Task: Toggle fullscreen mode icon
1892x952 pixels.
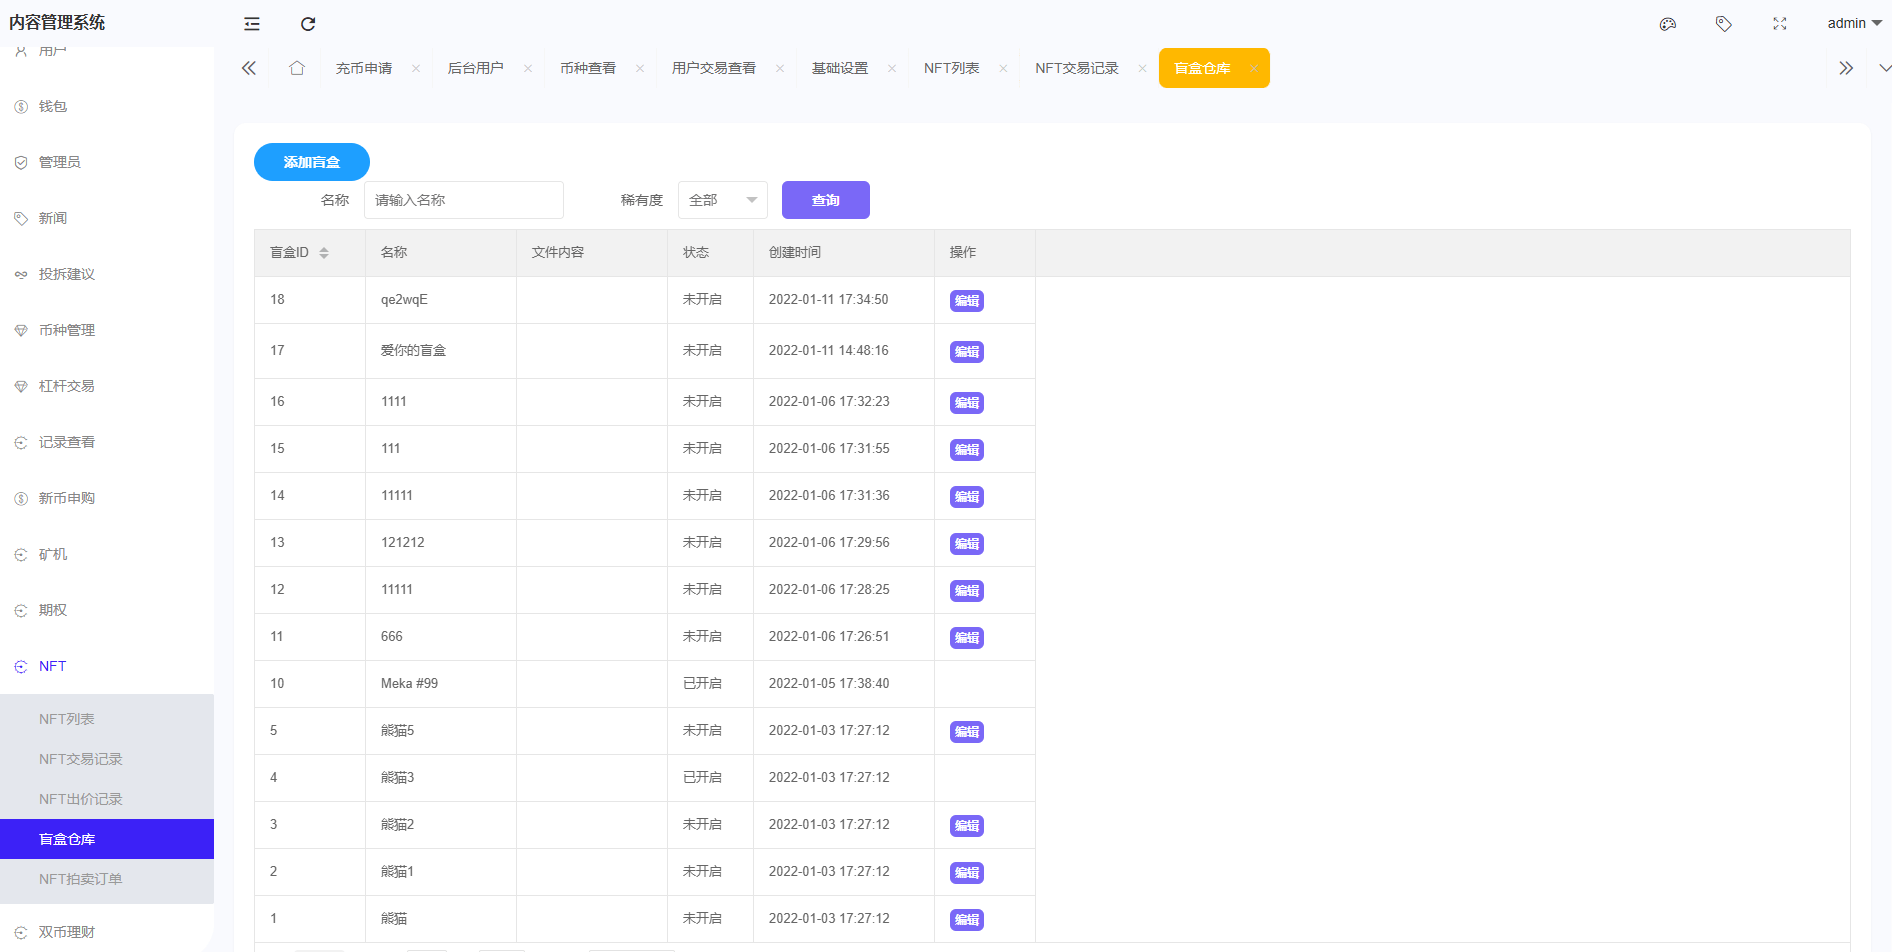Action: click(1779, 24)
